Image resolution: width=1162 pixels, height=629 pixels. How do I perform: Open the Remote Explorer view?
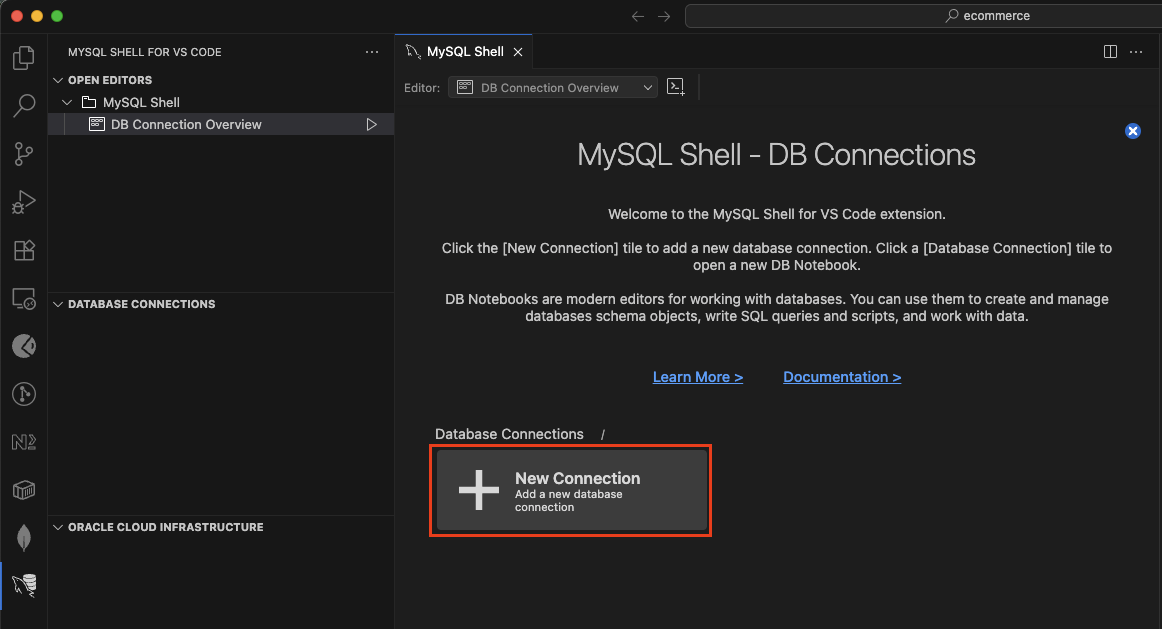pos(23,297)
